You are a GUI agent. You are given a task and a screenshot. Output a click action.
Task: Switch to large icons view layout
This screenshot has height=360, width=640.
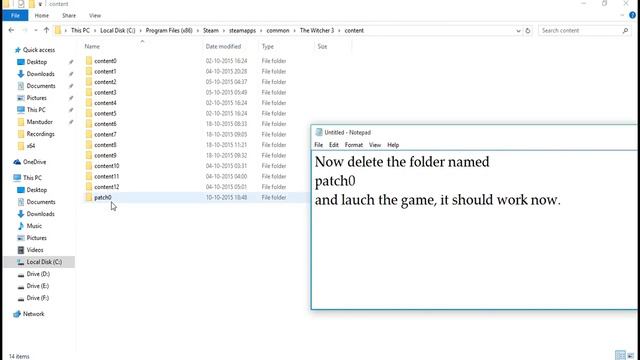tap(631, 356)
